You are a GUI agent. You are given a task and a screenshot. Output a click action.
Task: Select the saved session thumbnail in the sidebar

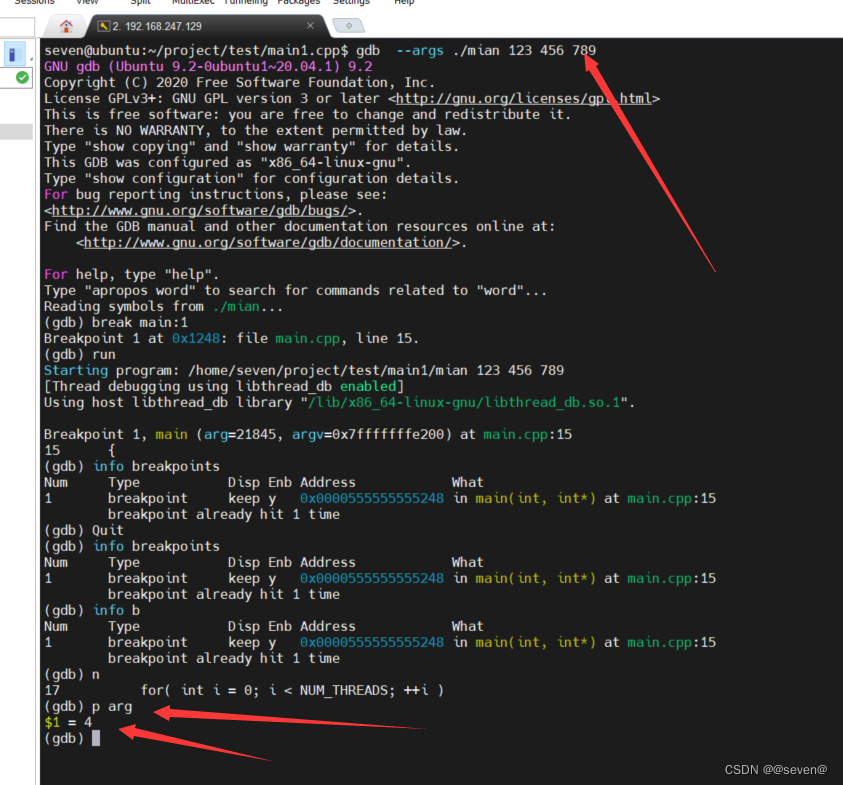point(15,53)
